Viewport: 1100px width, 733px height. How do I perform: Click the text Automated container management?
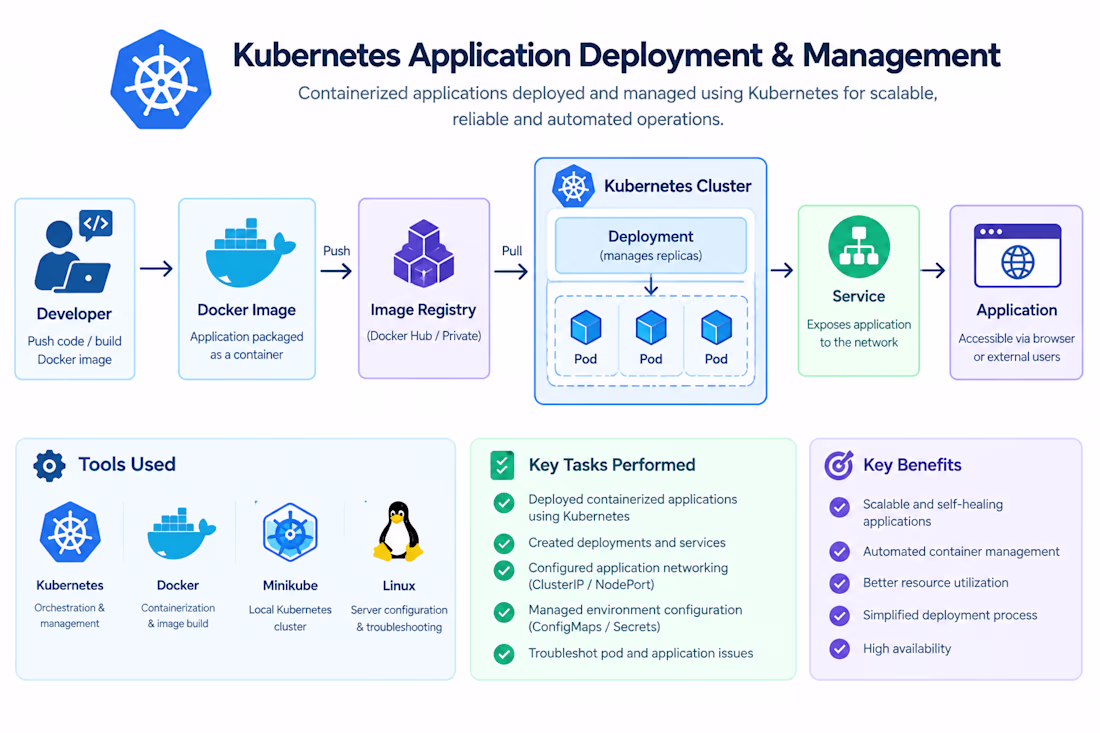pyautogui.click(x=961, y=551)
